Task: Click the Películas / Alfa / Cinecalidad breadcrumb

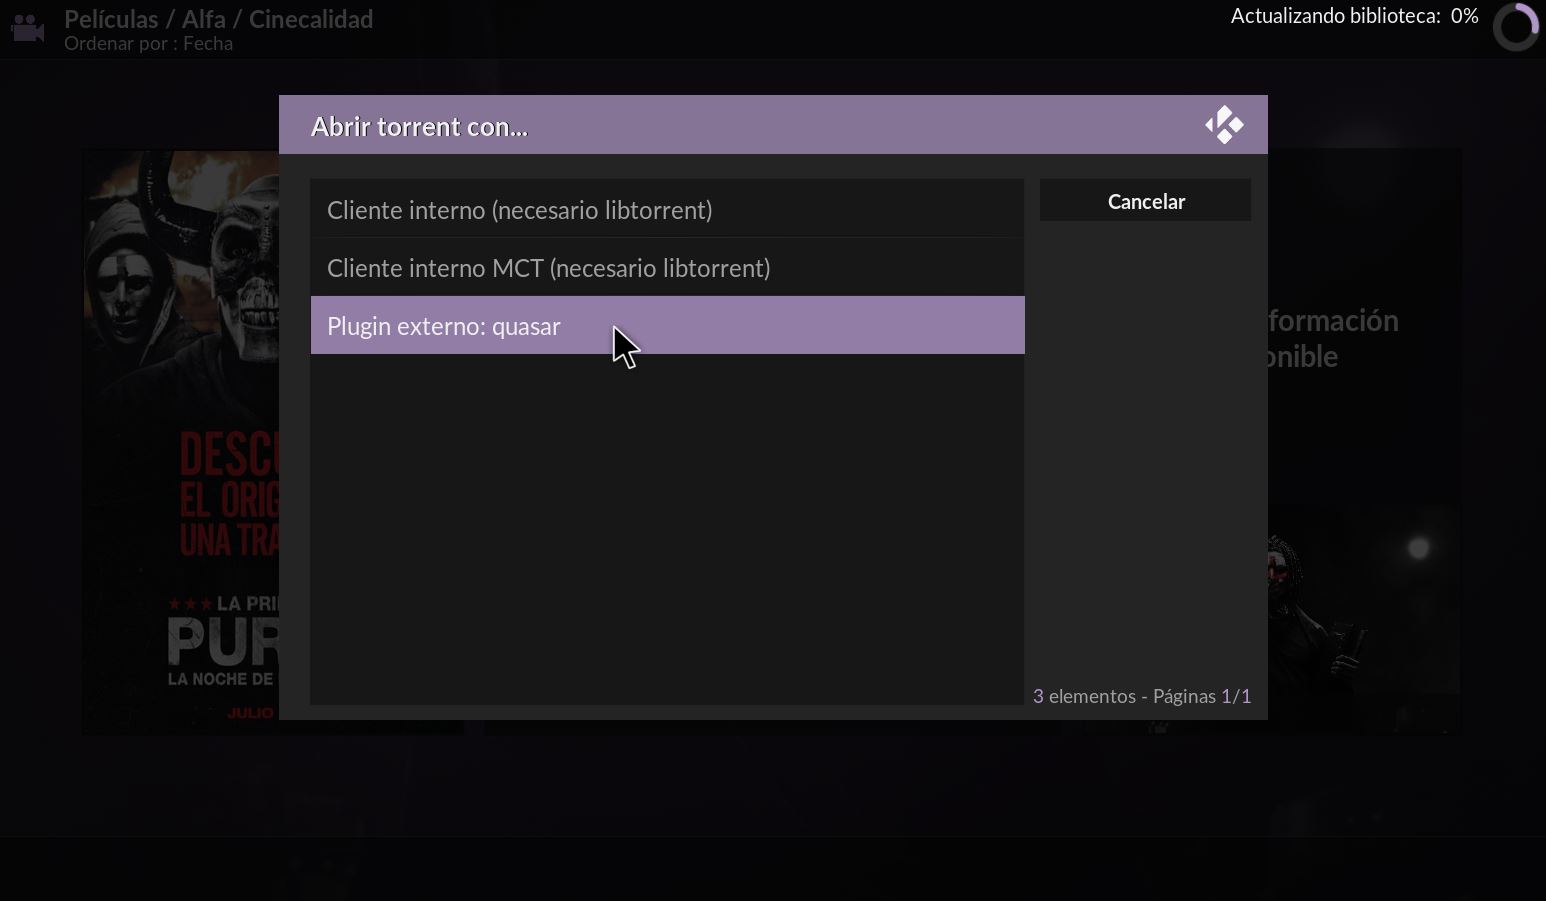Action: [218, 19]
